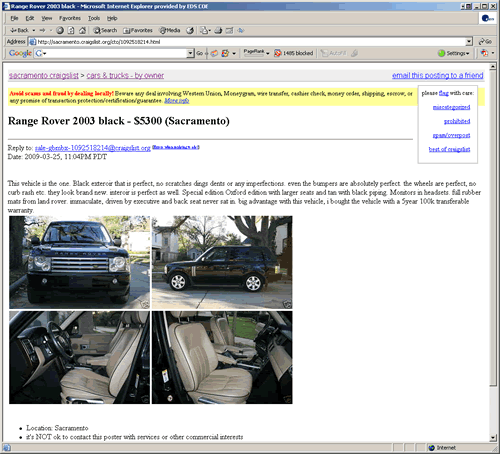
Task: Open the Mail toolbar button
Action: 205,30
